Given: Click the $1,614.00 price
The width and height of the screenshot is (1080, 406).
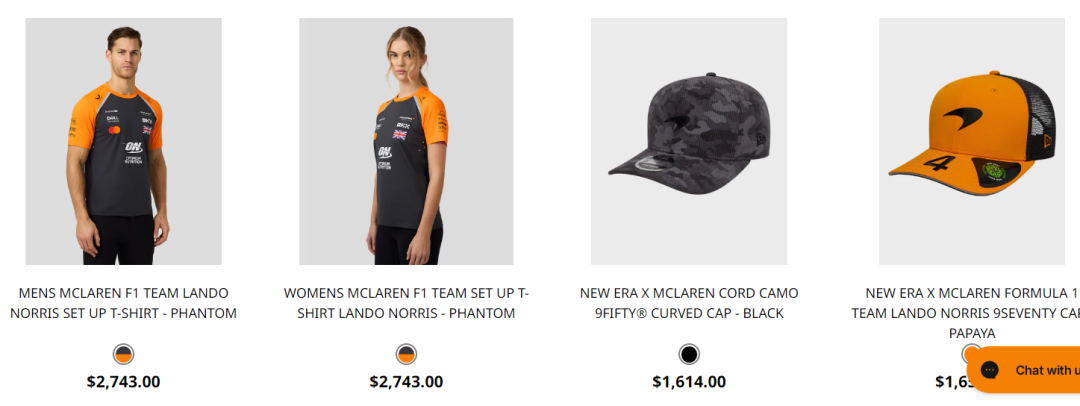Looking at the screenshot, I should point(689,382).
